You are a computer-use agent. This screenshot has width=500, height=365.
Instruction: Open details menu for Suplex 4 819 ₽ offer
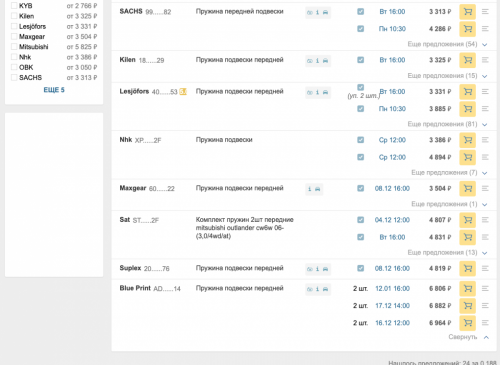tap(485, 268)
